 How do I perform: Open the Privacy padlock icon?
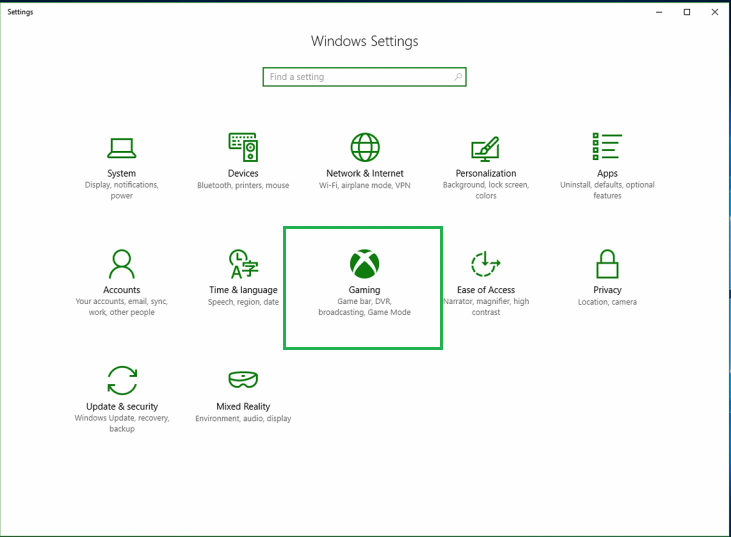coord(607,263)
